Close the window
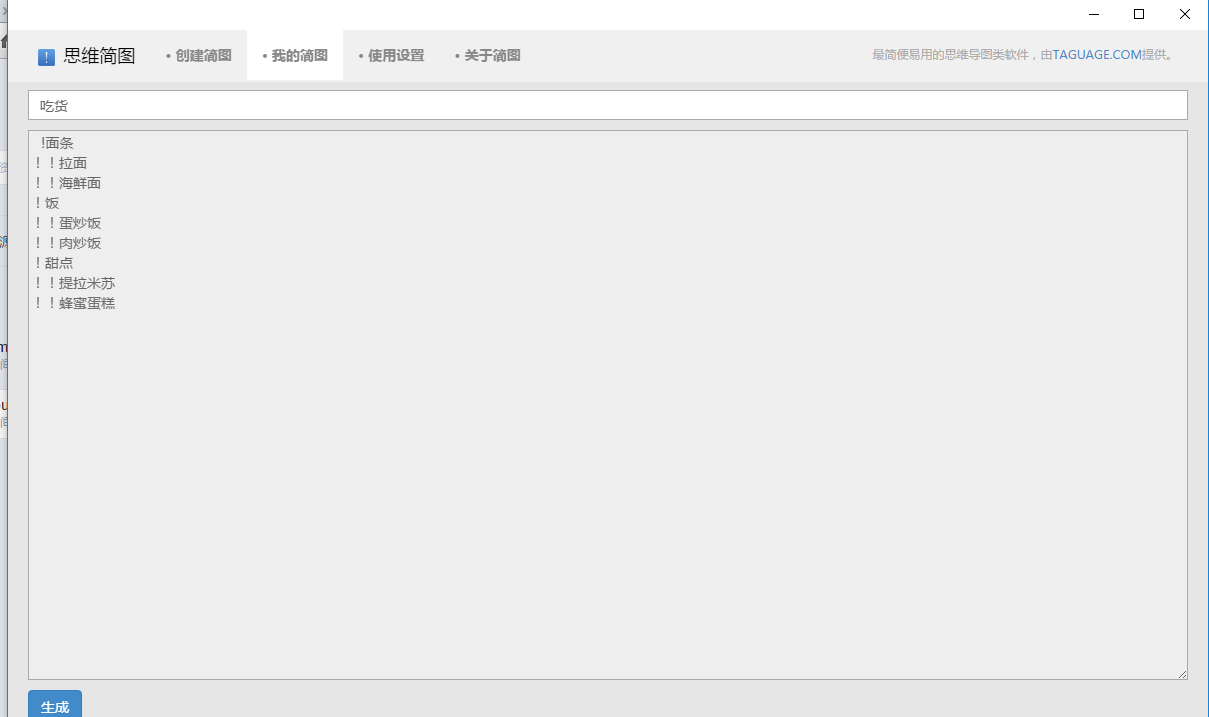This screenshot has width=1209, height=717. tap(1185, 14)
